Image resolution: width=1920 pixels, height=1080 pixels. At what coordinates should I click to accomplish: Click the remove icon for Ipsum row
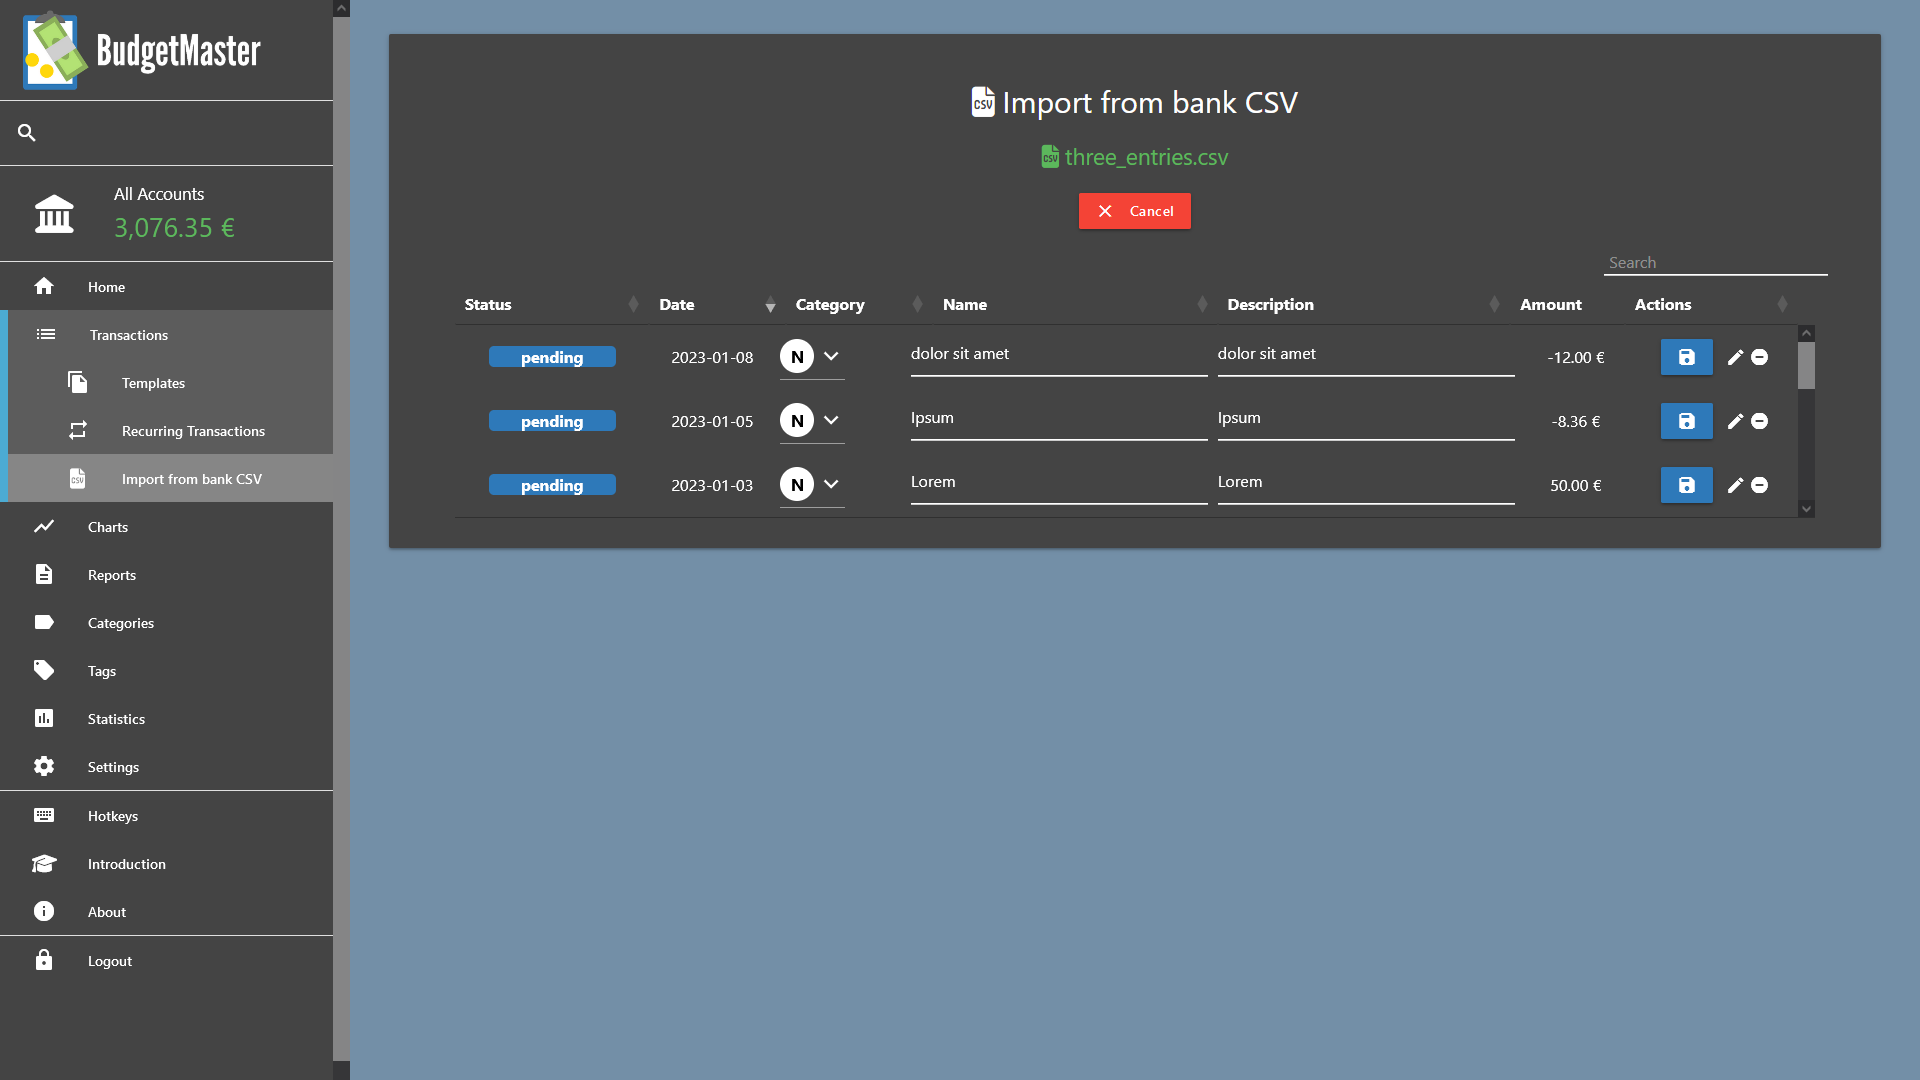click(1760, 421)
